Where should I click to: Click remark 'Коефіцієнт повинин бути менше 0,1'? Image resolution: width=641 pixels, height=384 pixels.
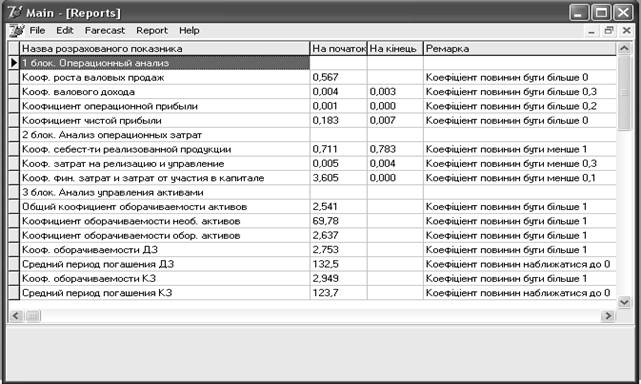coord(520,178)
